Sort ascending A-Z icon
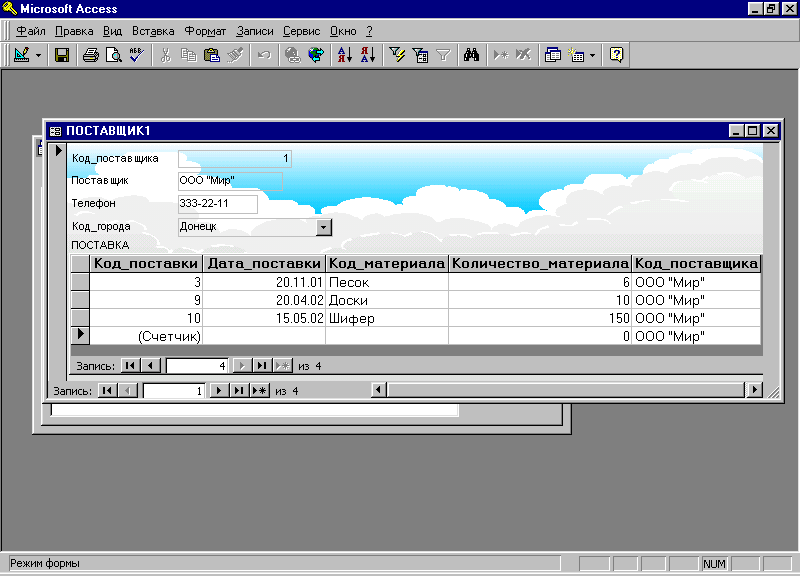 point(345,55)
